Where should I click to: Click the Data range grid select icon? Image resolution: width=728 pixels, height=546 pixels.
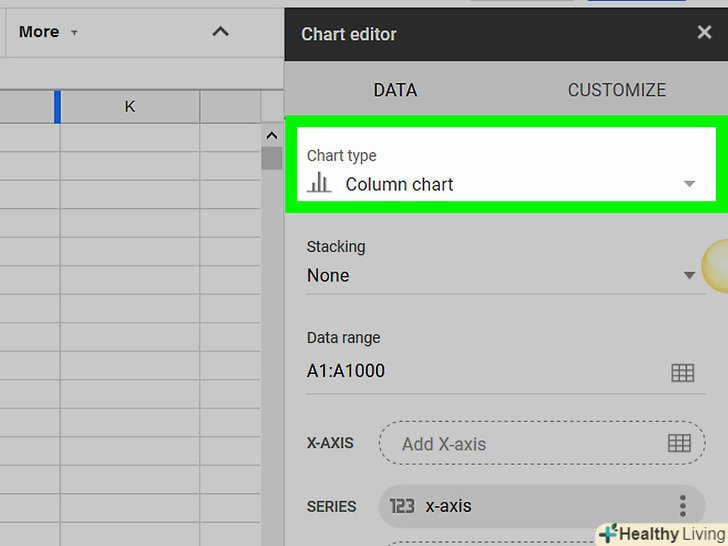[x=682, y=373]
